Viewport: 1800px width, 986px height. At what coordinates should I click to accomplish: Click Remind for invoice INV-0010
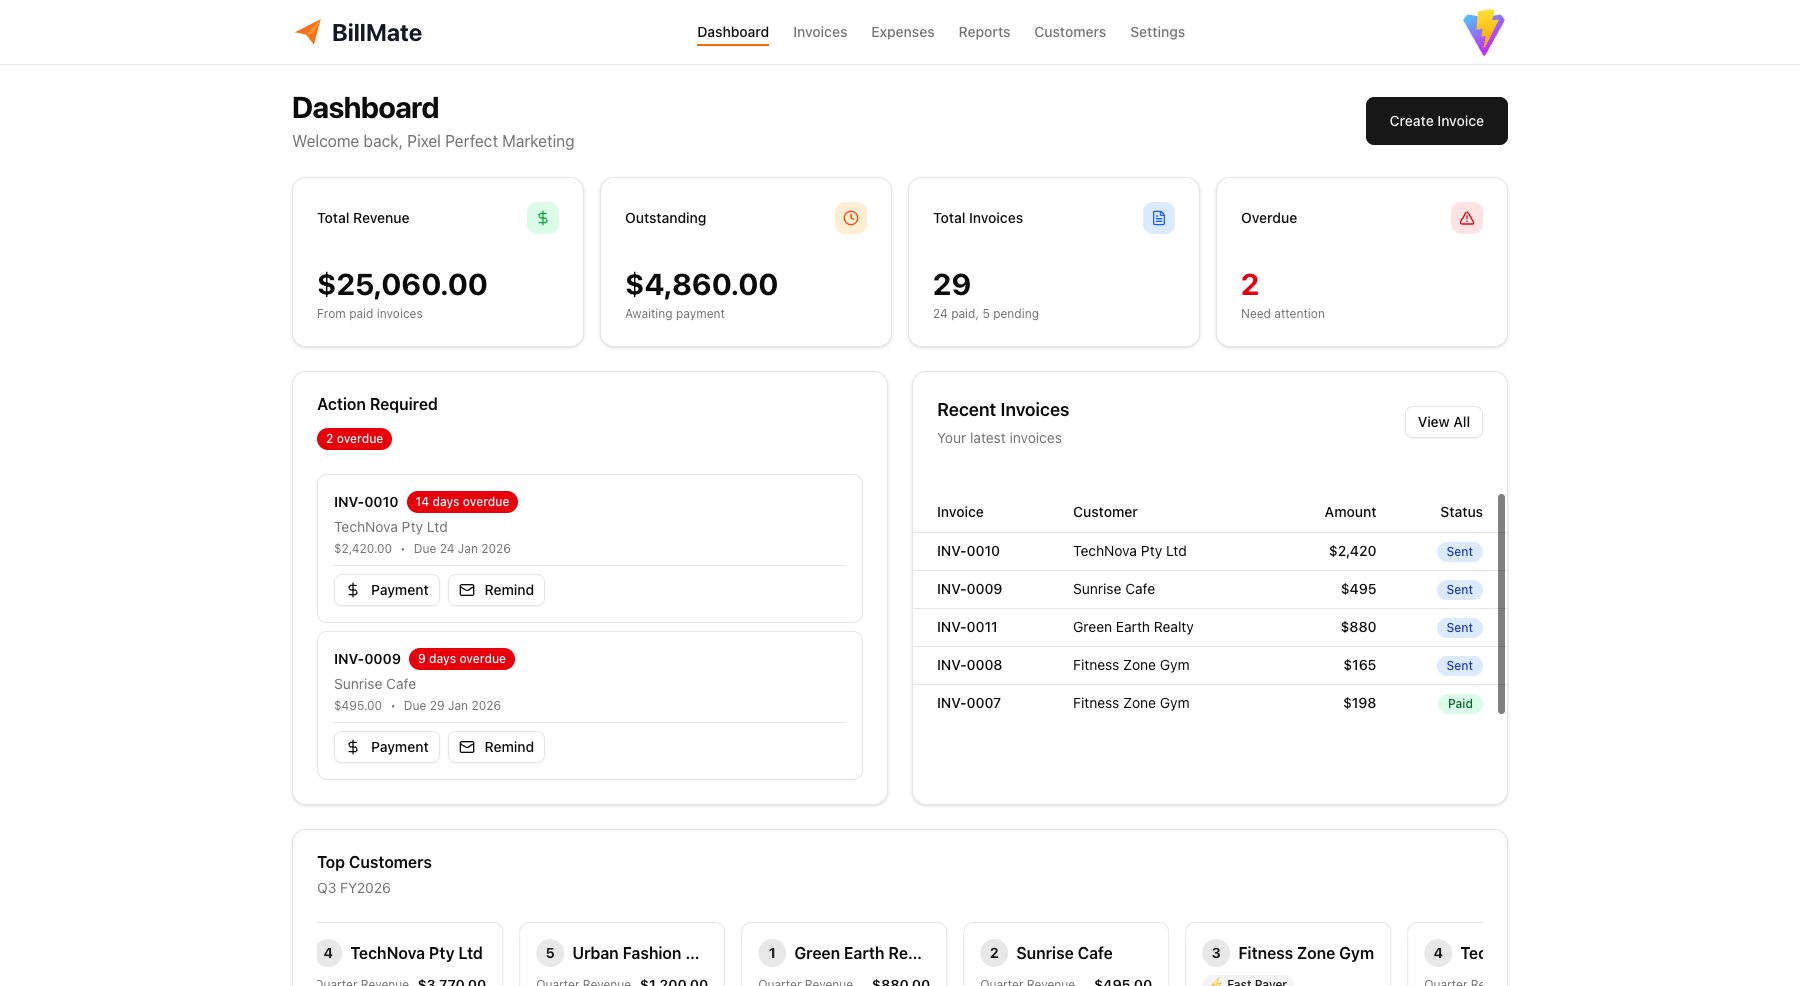pos(496,590)
